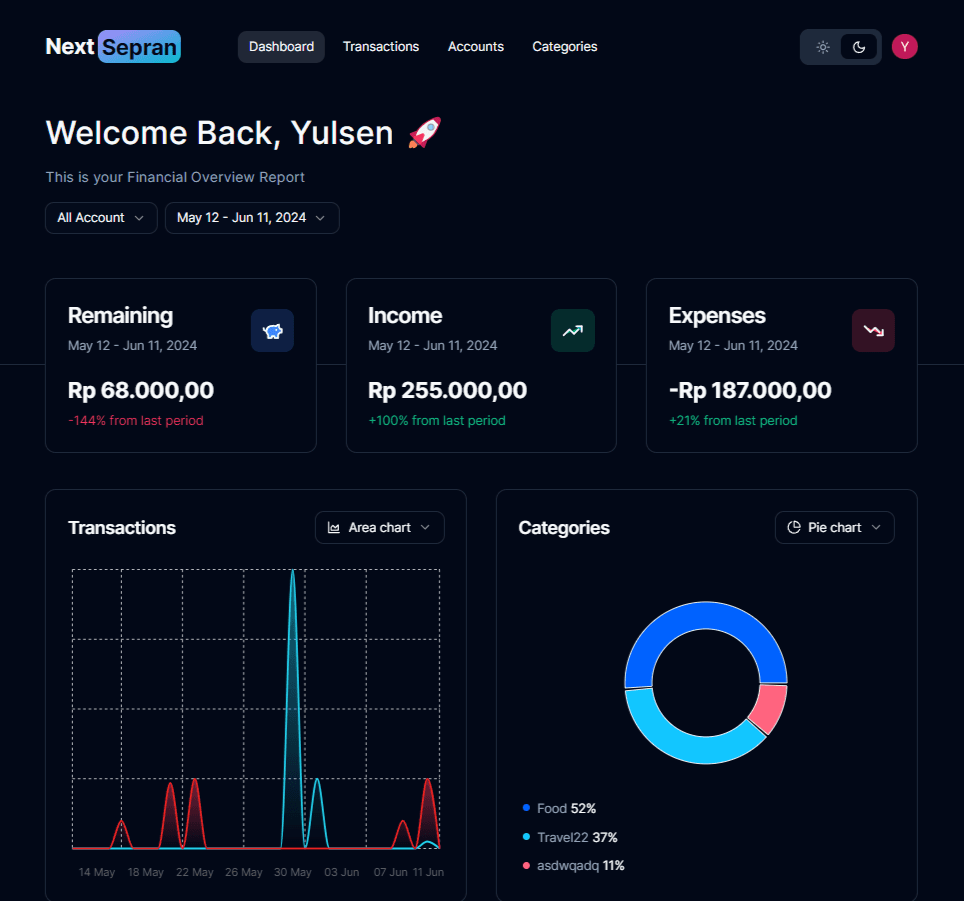
Task: Expand the Area chart type dropdown
Action: click(380, 528)
